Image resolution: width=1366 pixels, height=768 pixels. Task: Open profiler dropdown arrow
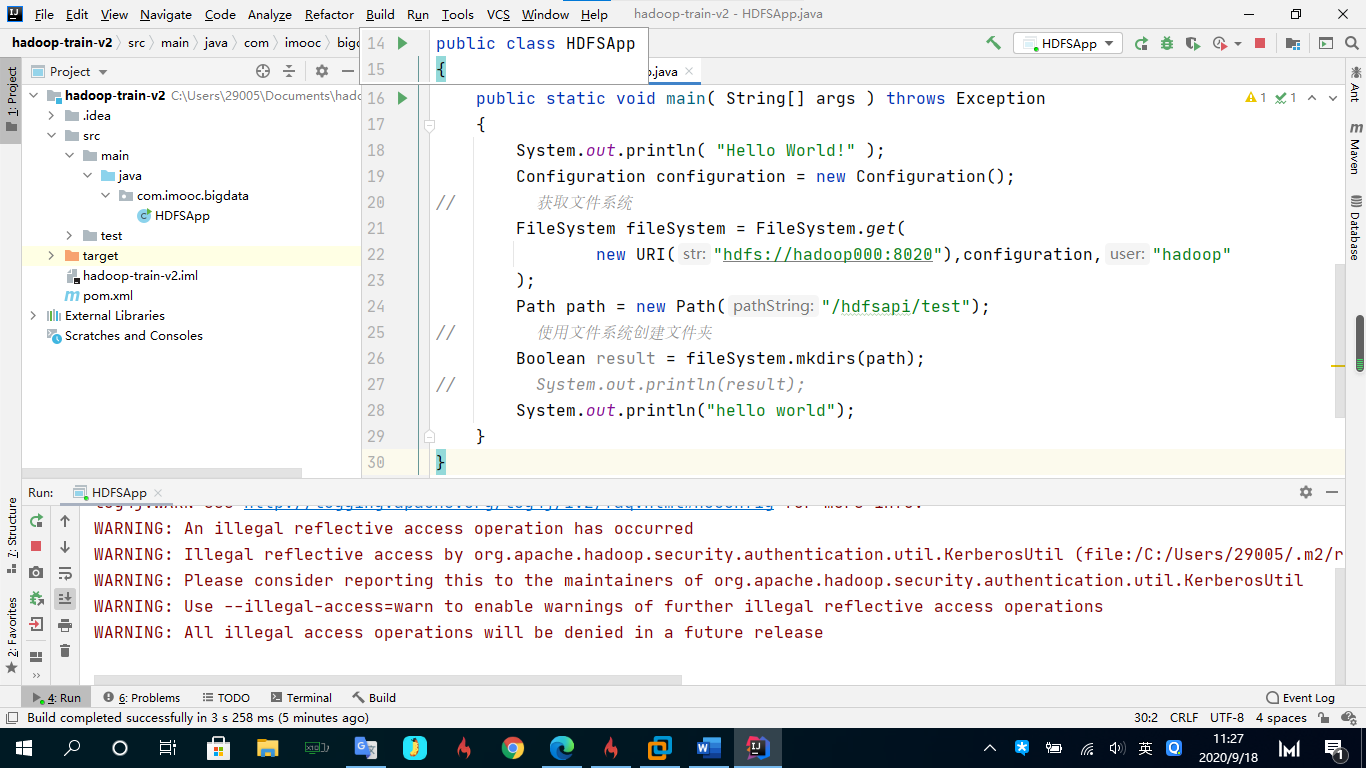tap(1238, 44)
